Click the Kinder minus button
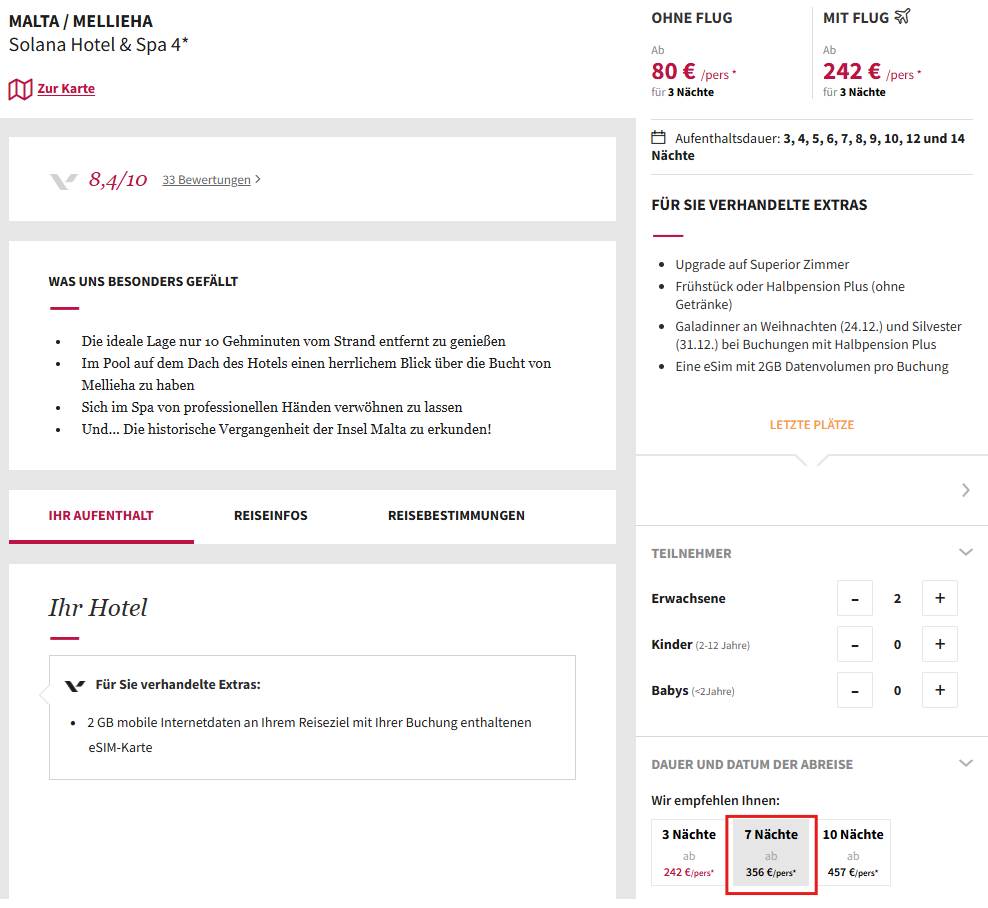The width and height of the screenshot is (988, 908). (854, 644)
